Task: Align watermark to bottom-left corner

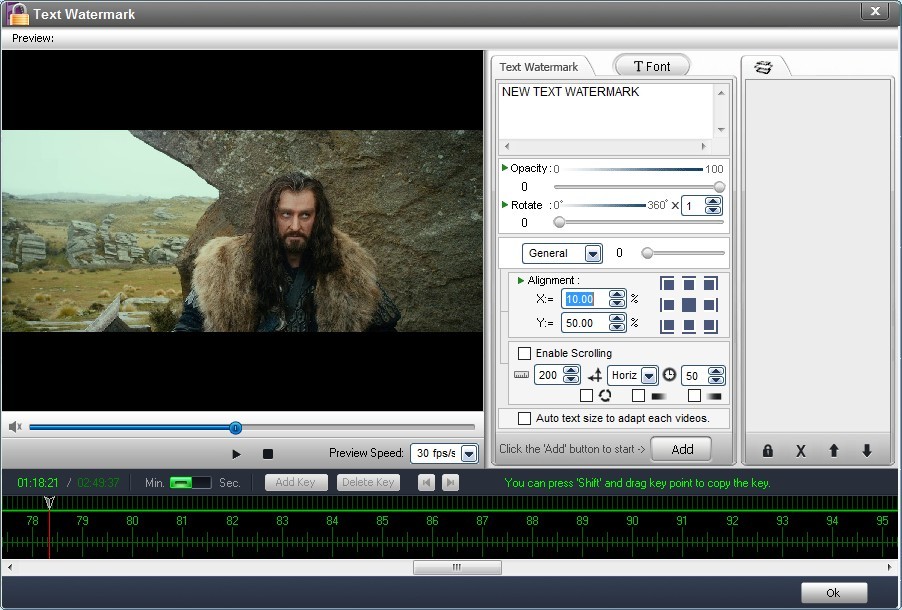Action: [667, 326]
